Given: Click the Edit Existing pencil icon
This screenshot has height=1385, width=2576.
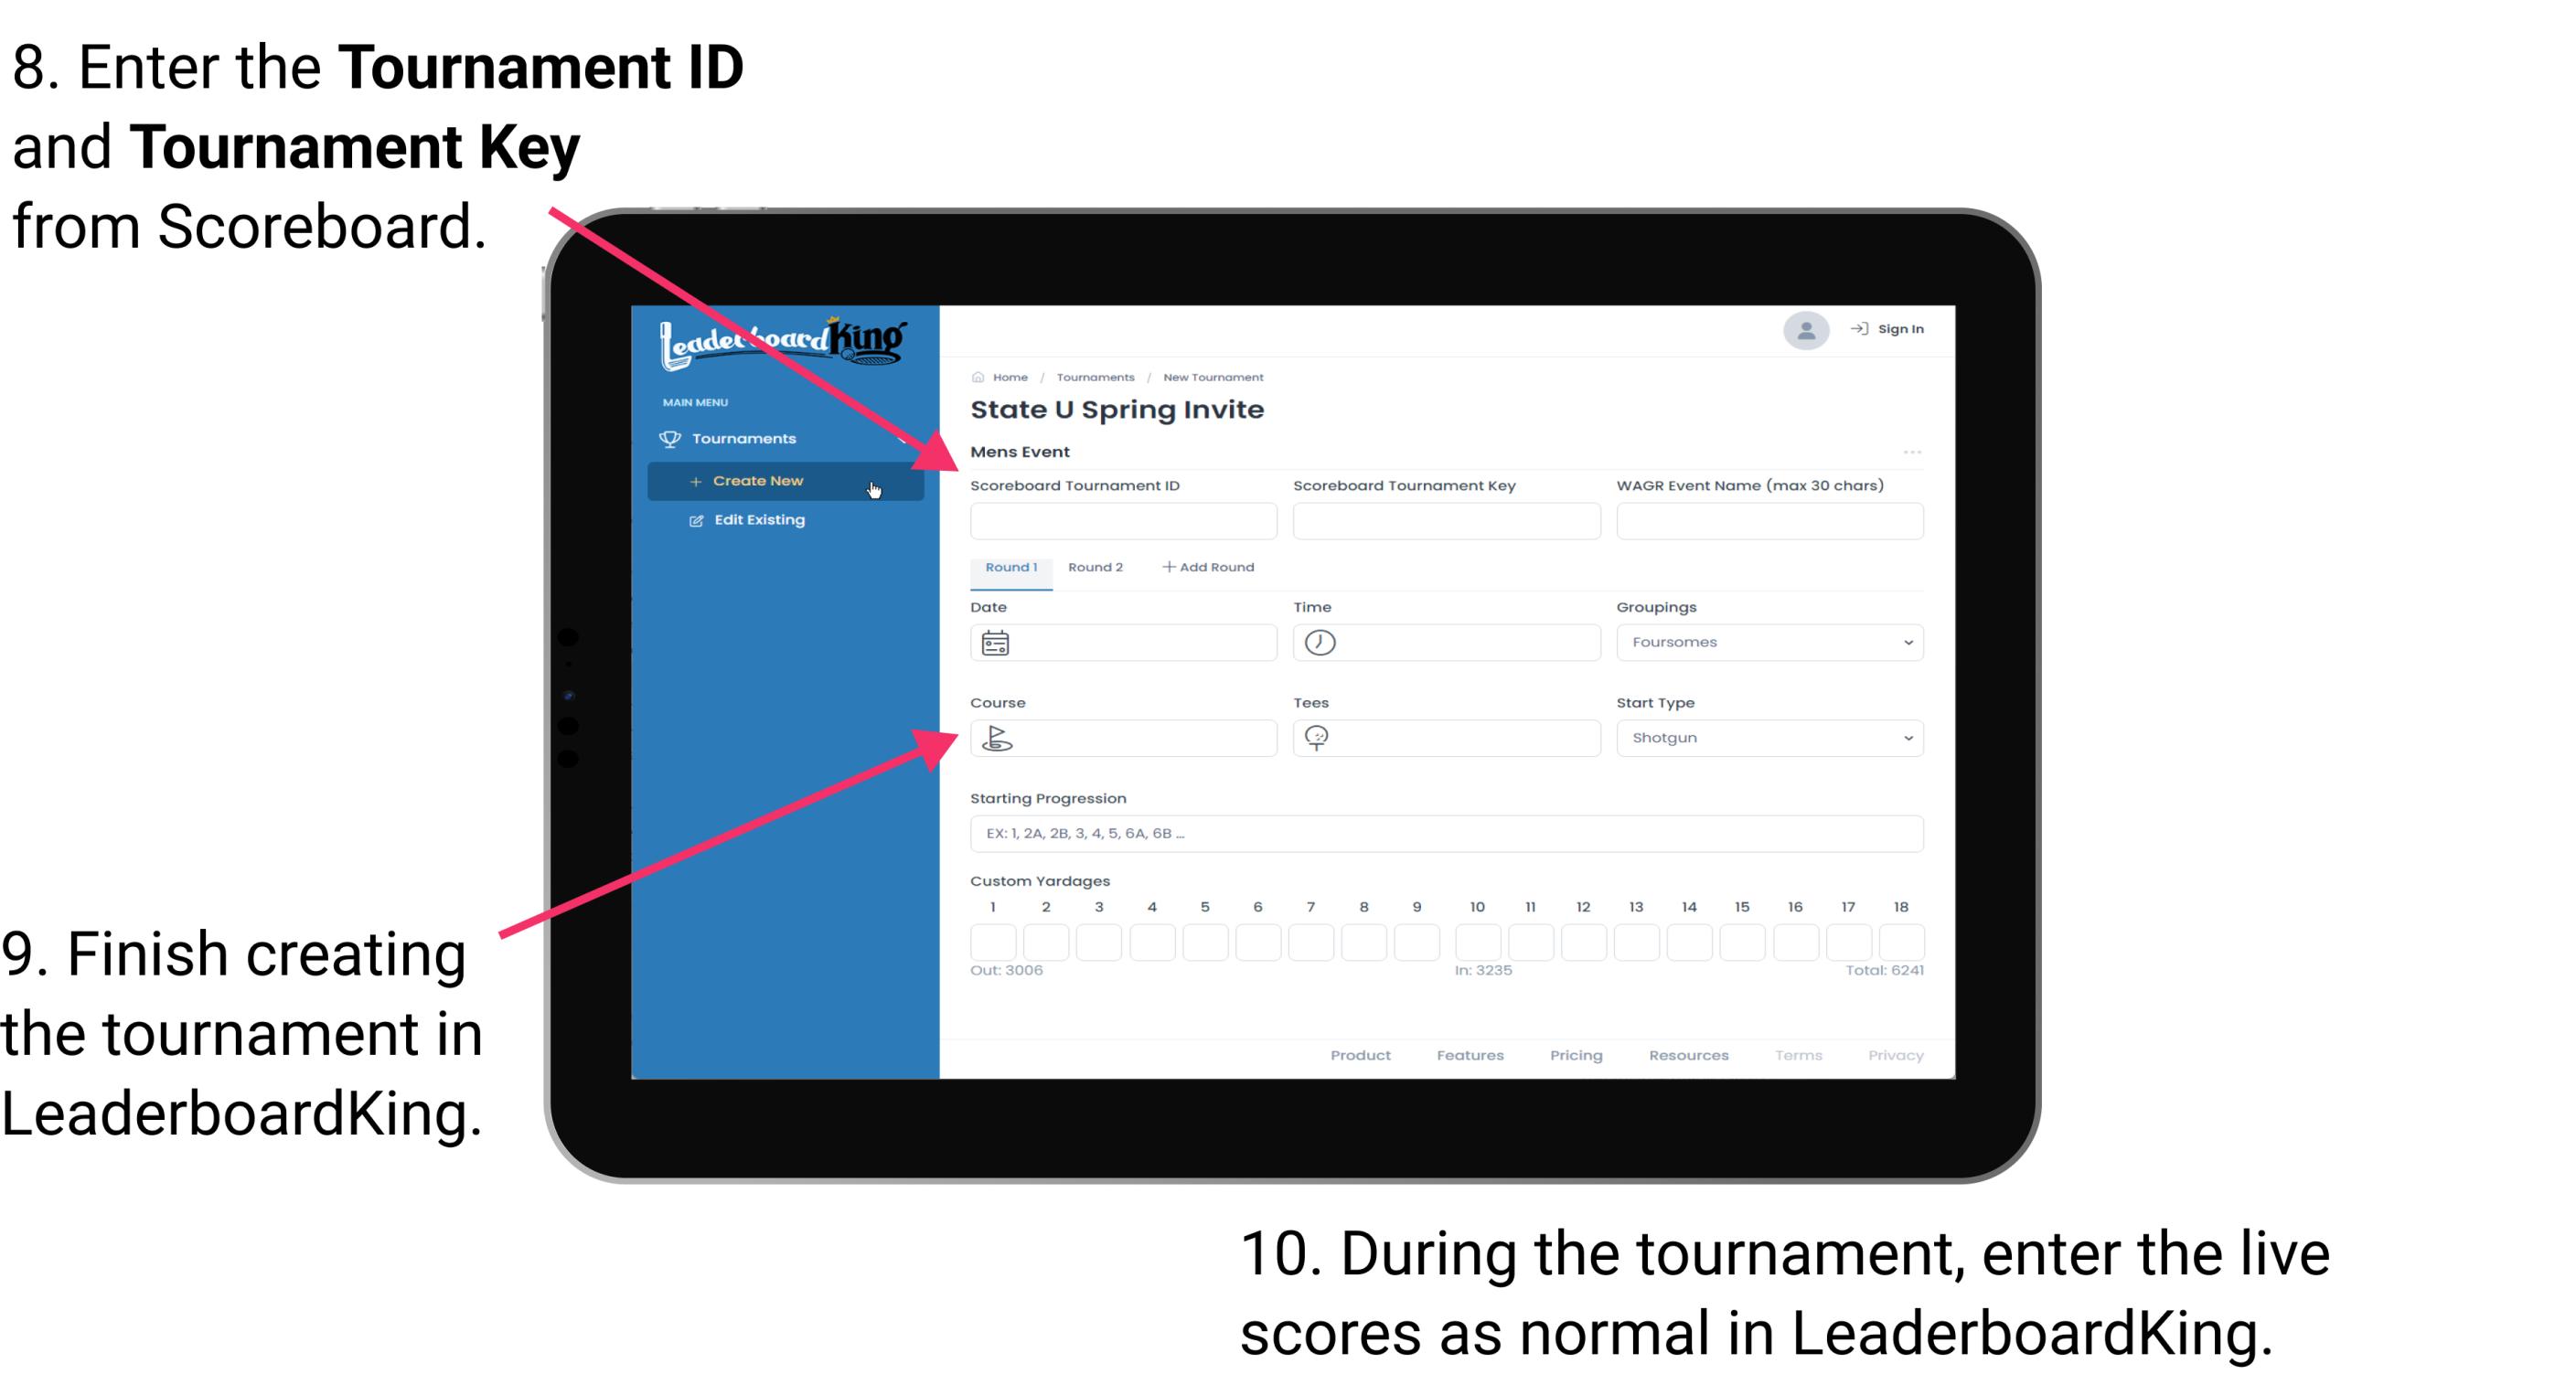Looking at the screenshot, I should 691,520.
